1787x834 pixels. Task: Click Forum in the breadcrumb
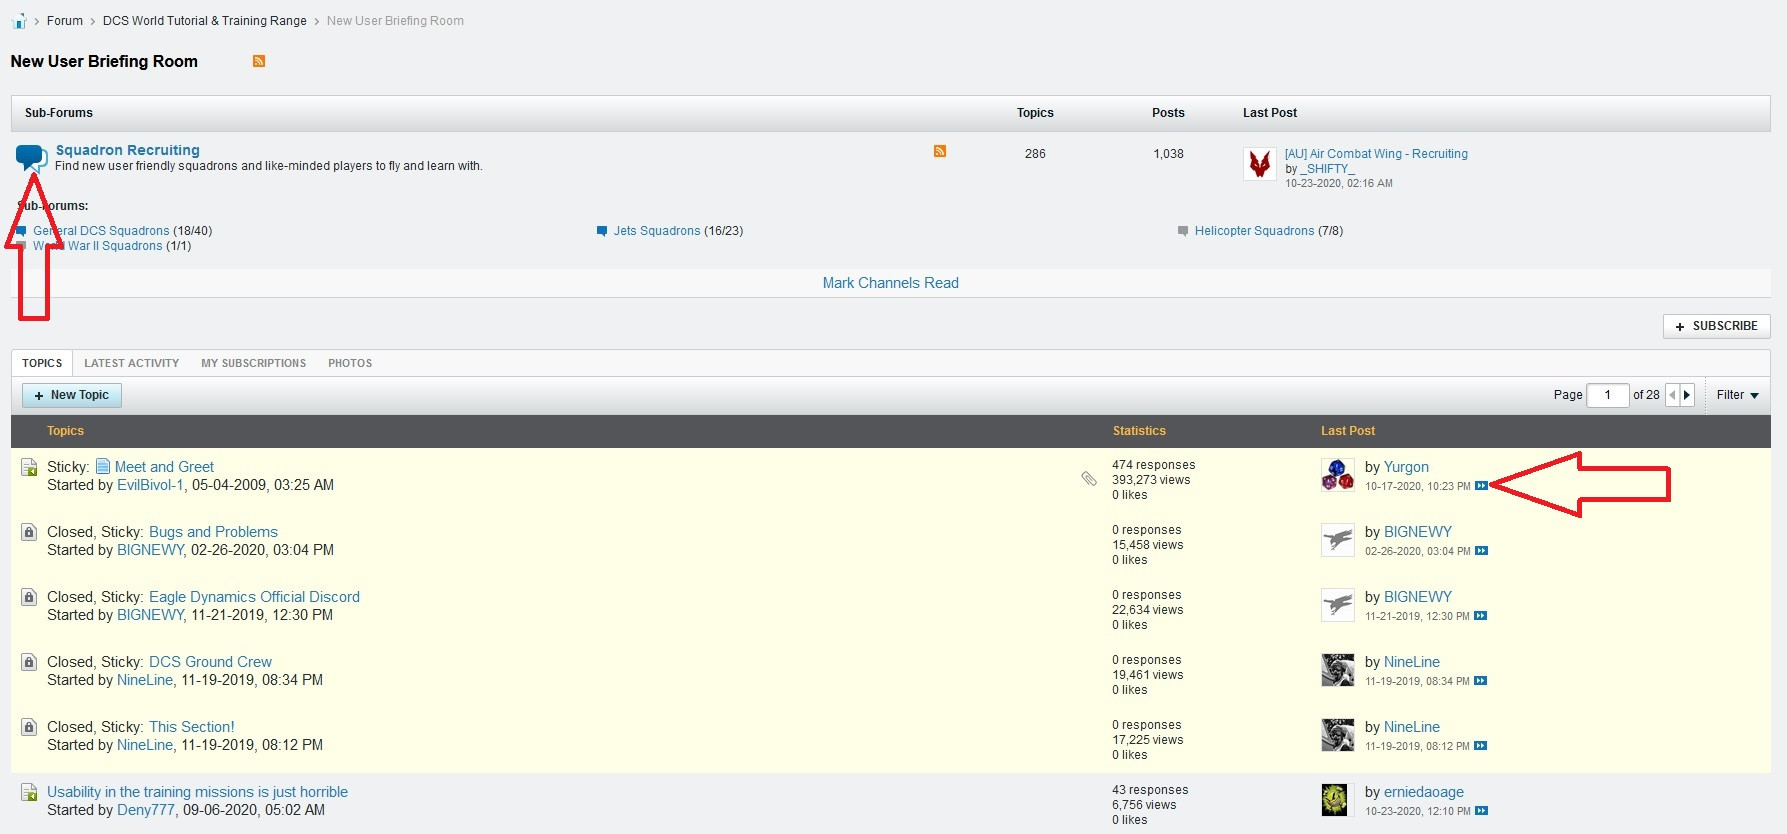click(x=65, y=21)
